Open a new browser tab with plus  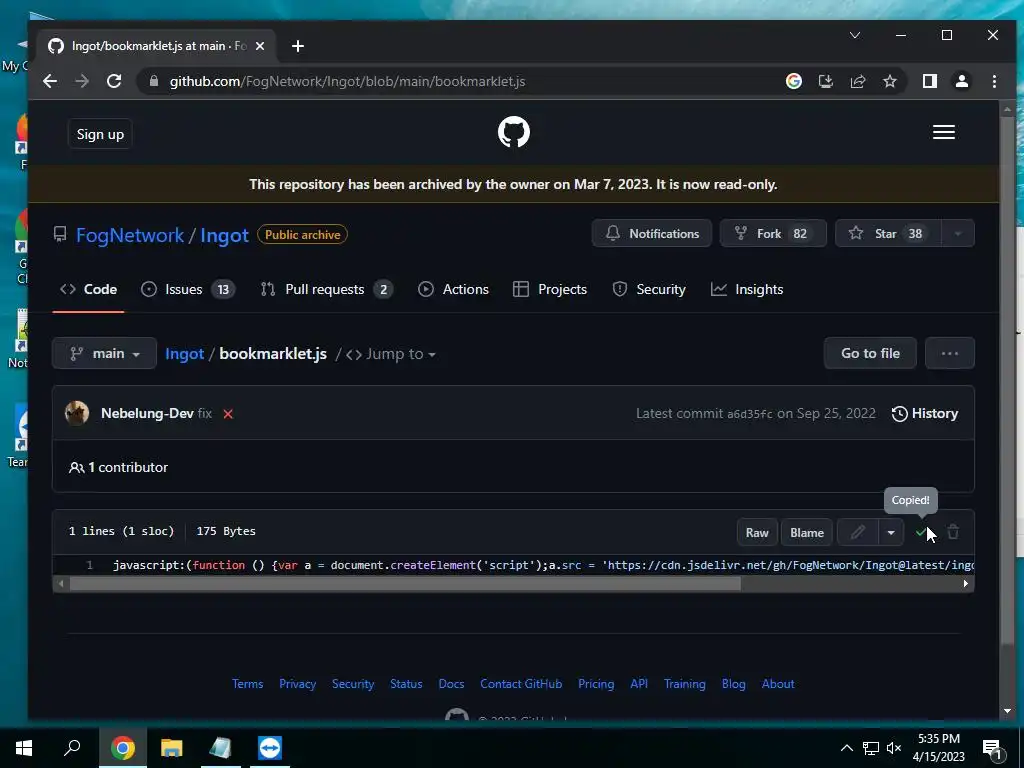tap(298, 46)
